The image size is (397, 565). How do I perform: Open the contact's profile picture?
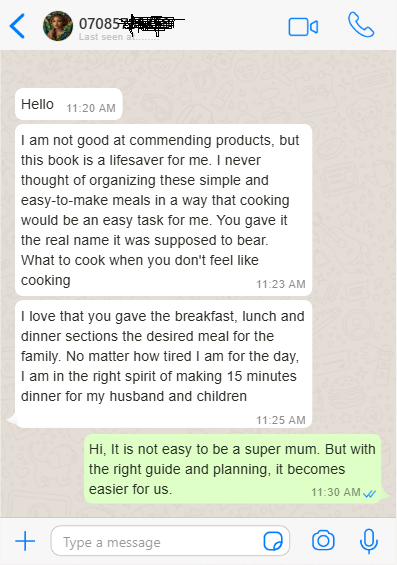pyautogui.click(x=58, y=26)
